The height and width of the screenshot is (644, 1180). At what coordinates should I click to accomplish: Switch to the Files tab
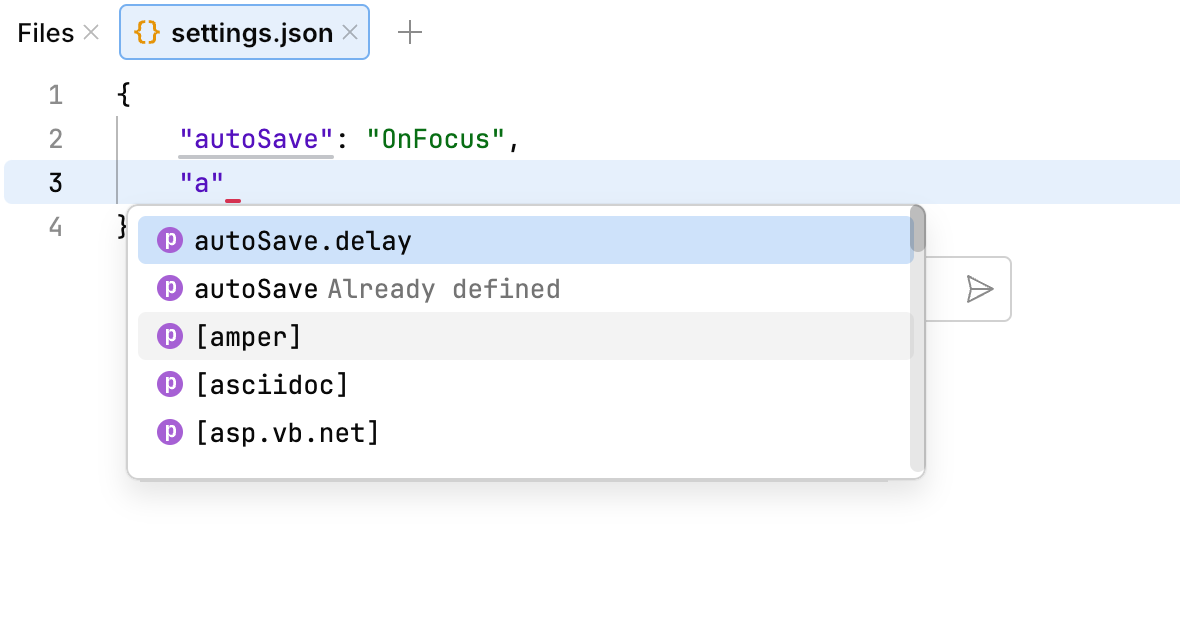pos(43,32)
